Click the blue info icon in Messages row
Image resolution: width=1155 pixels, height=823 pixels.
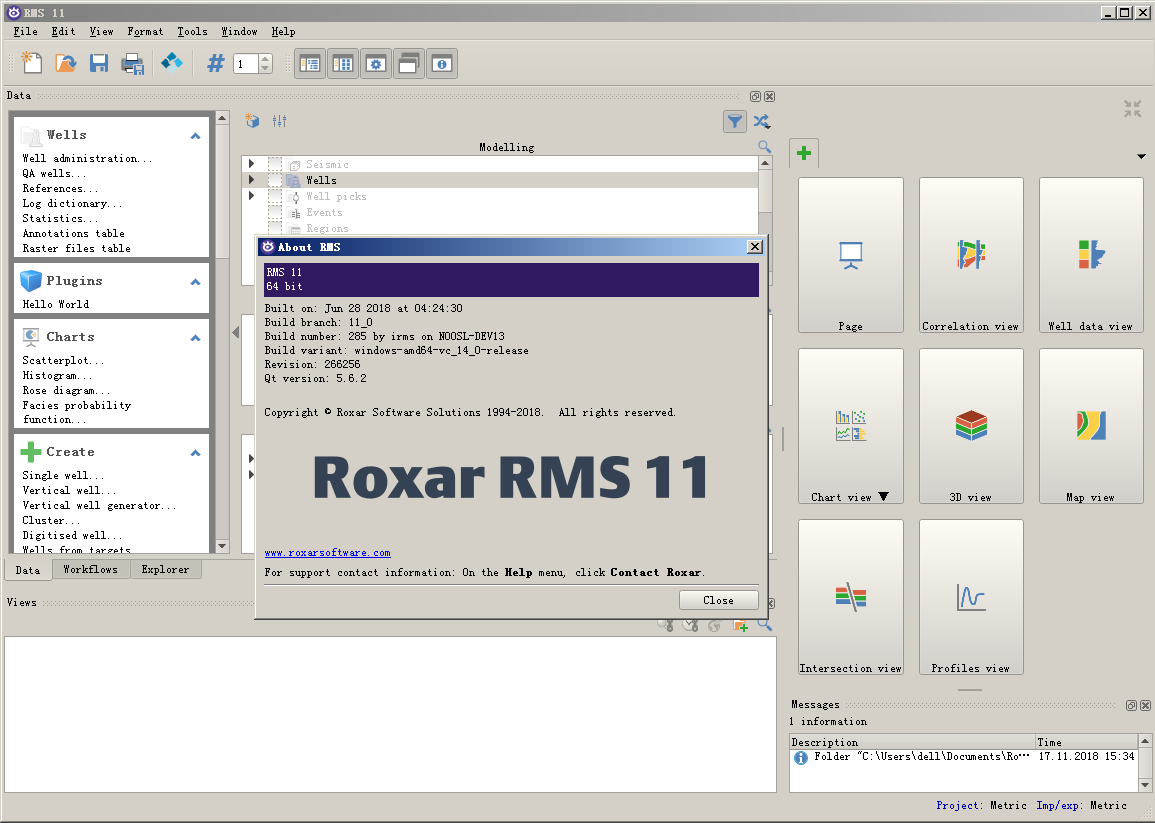click(x=801, y=757)
